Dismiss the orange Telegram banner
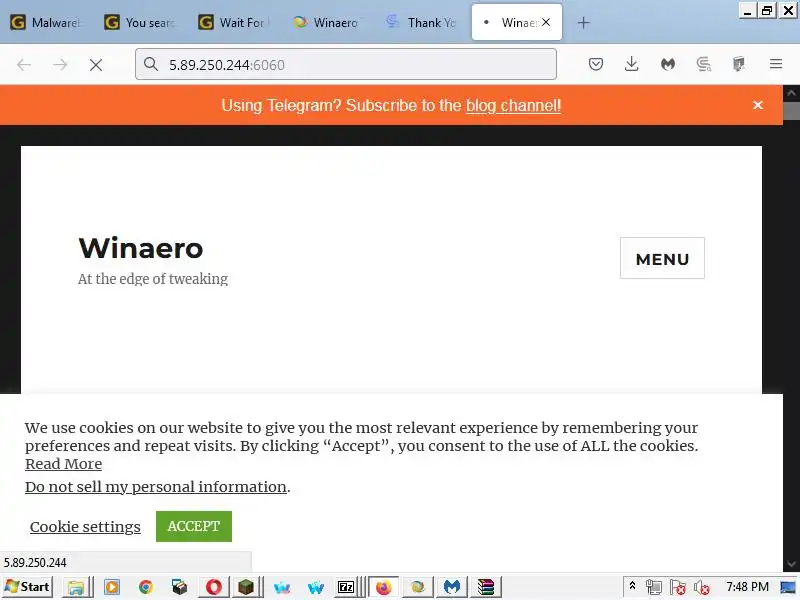This screenshot has width=800, height=600. (758, 105)
